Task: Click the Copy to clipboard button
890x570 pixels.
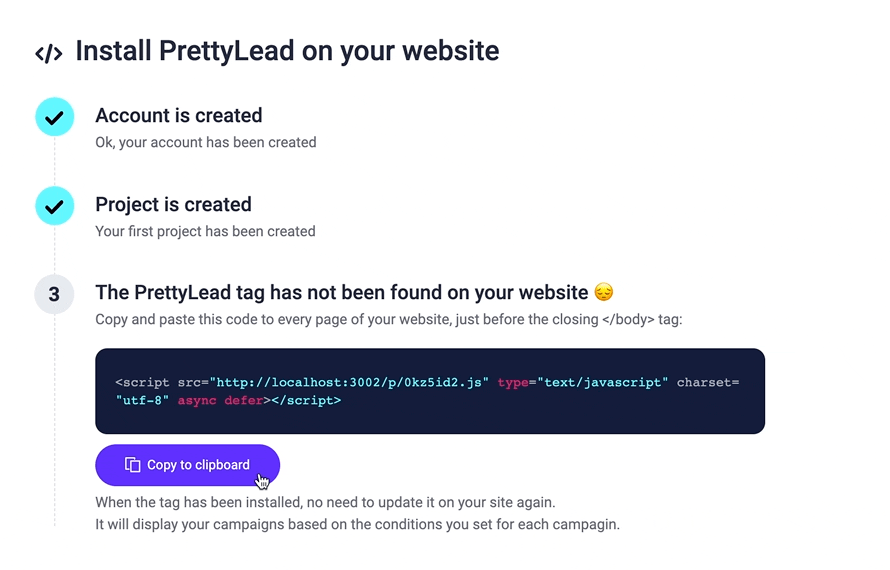Action: point(187,465)
